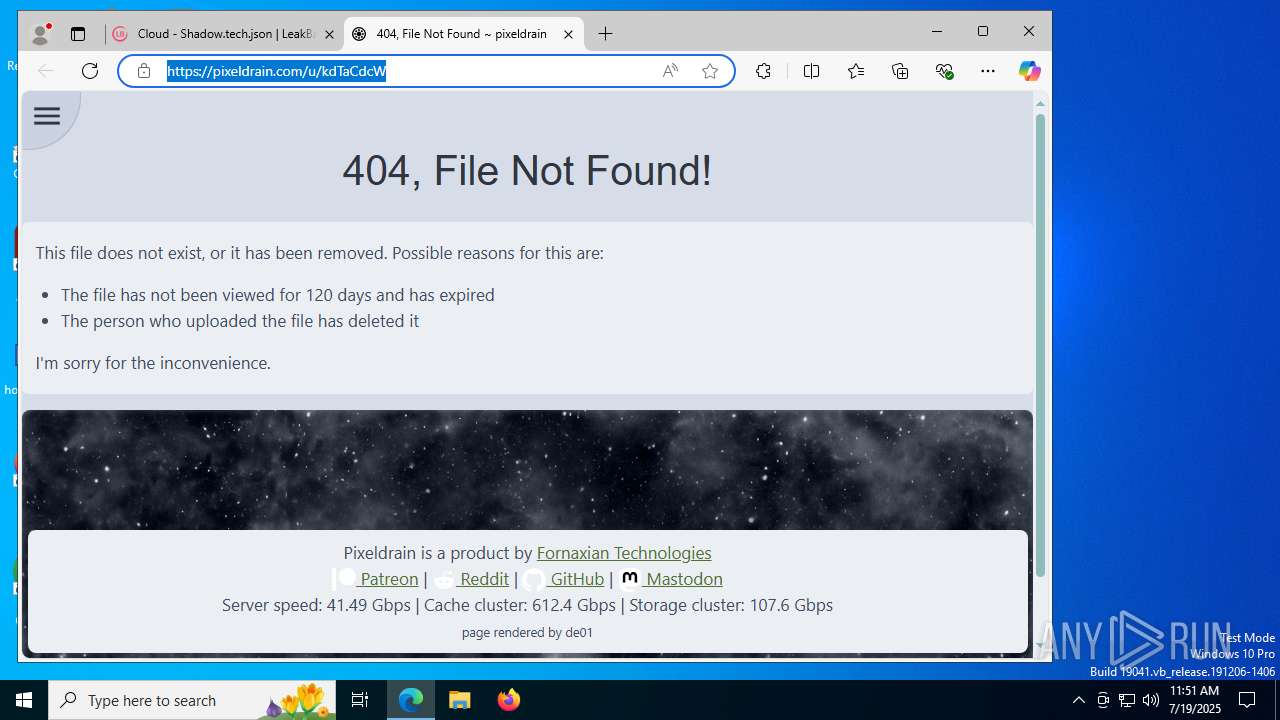Select the 404, File Not Found pixeldrain tab
Image resolution: width=1280 pixels, height=720 pixels.
(x=463, y=34)
